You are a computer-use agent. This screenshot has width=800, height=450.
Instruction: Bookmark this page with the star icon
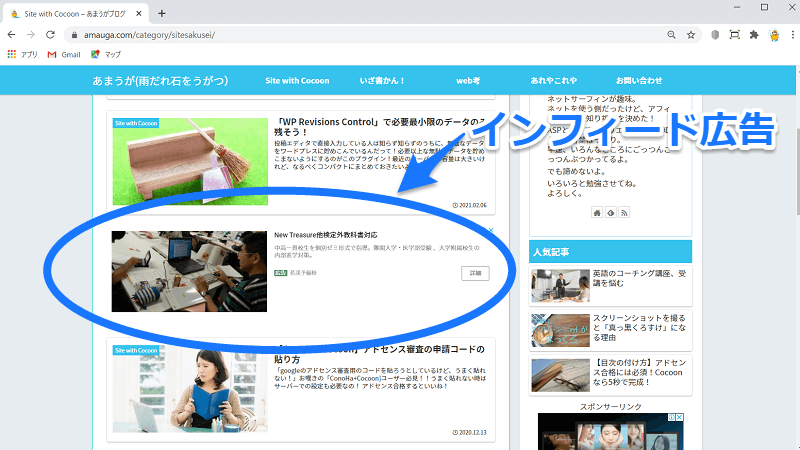point(691,34)
